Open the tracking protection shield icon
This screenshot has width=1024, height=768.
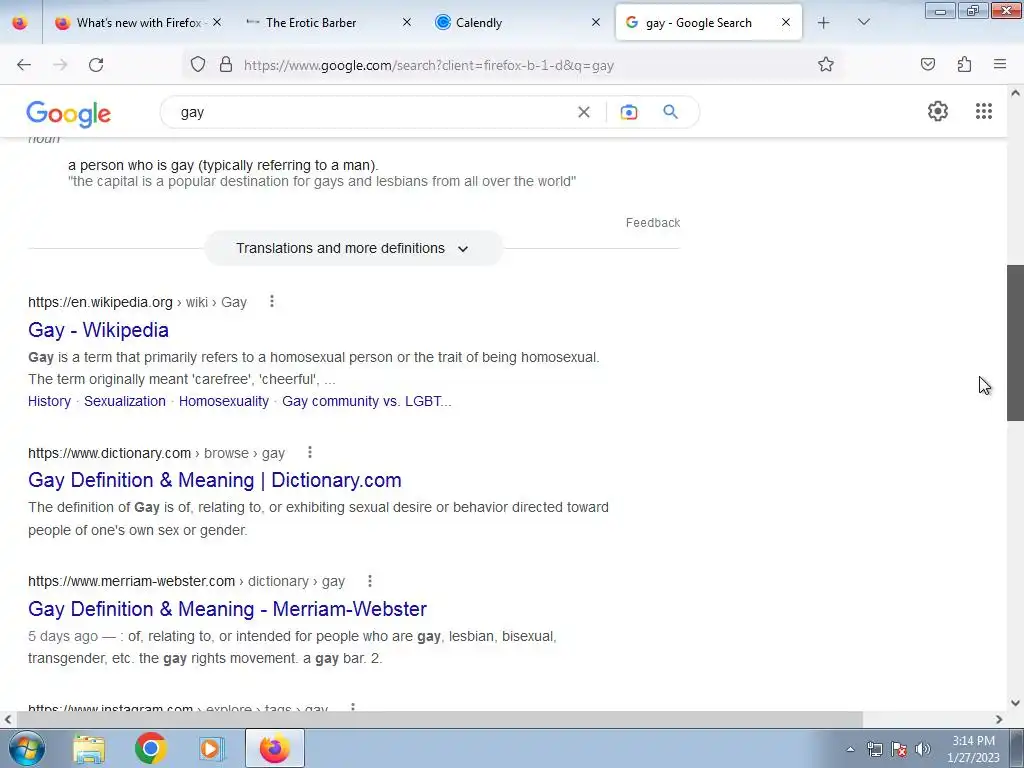[198, 64]
